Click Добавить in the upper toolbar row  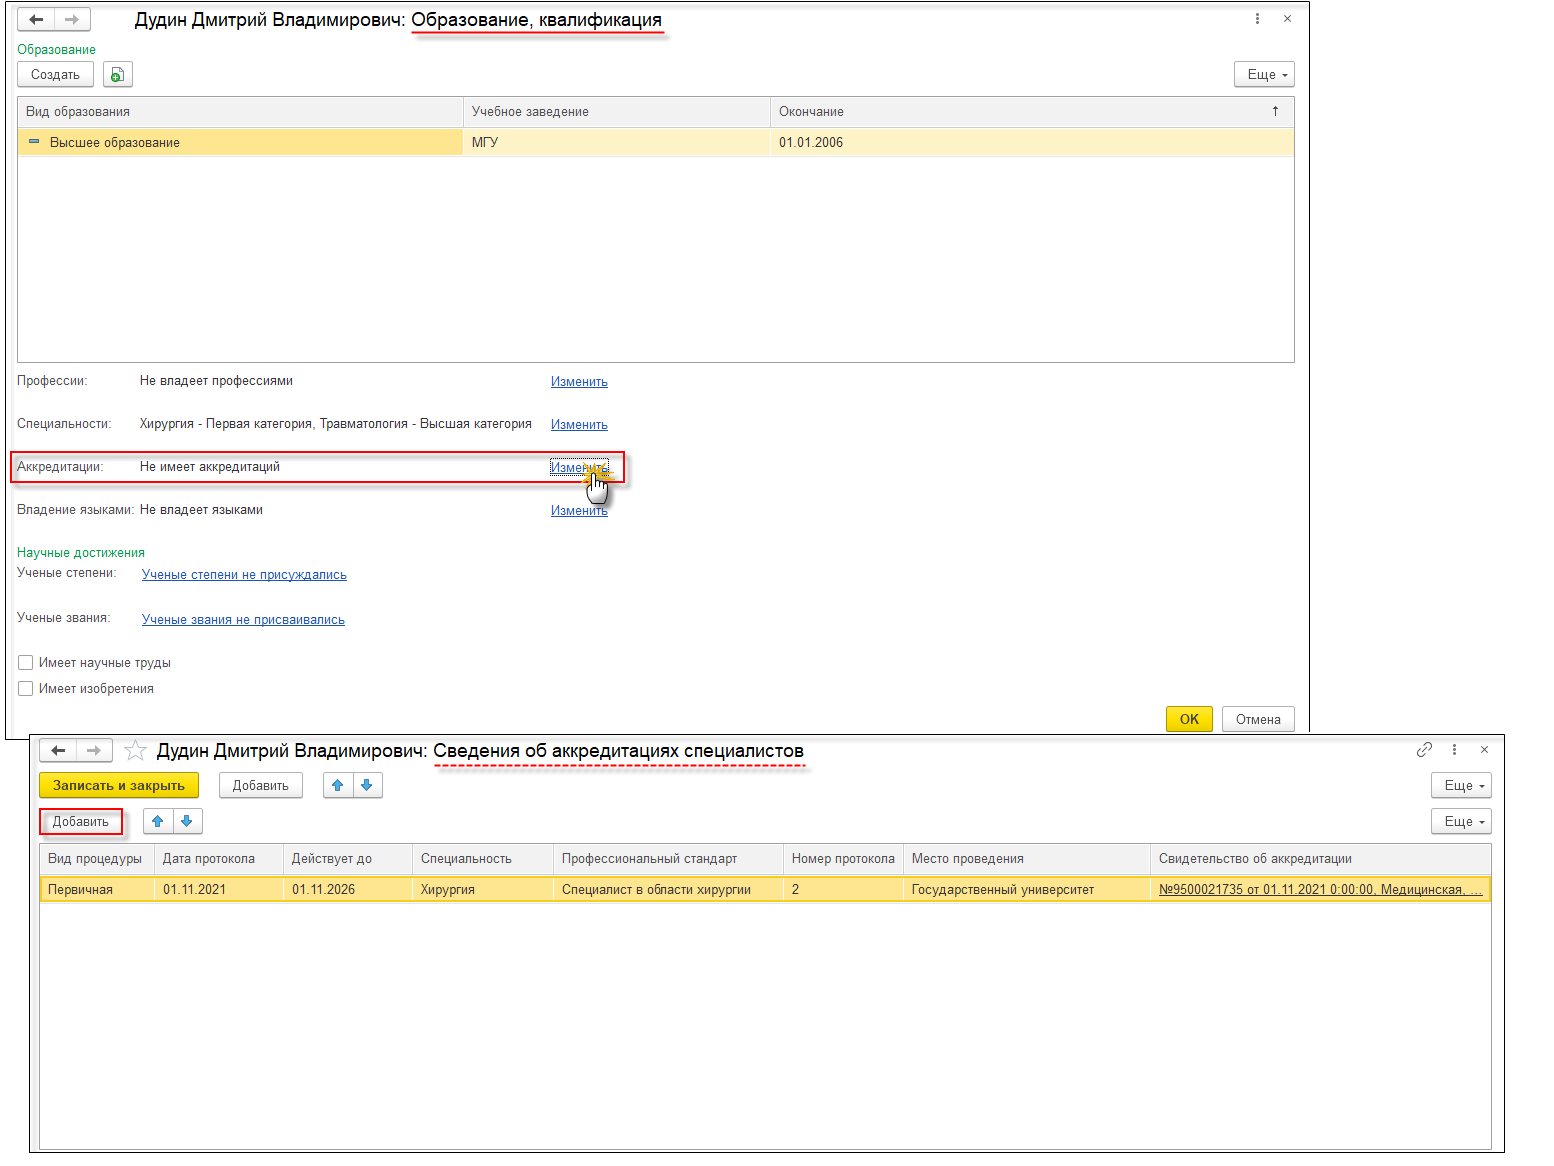click(261, 785)
